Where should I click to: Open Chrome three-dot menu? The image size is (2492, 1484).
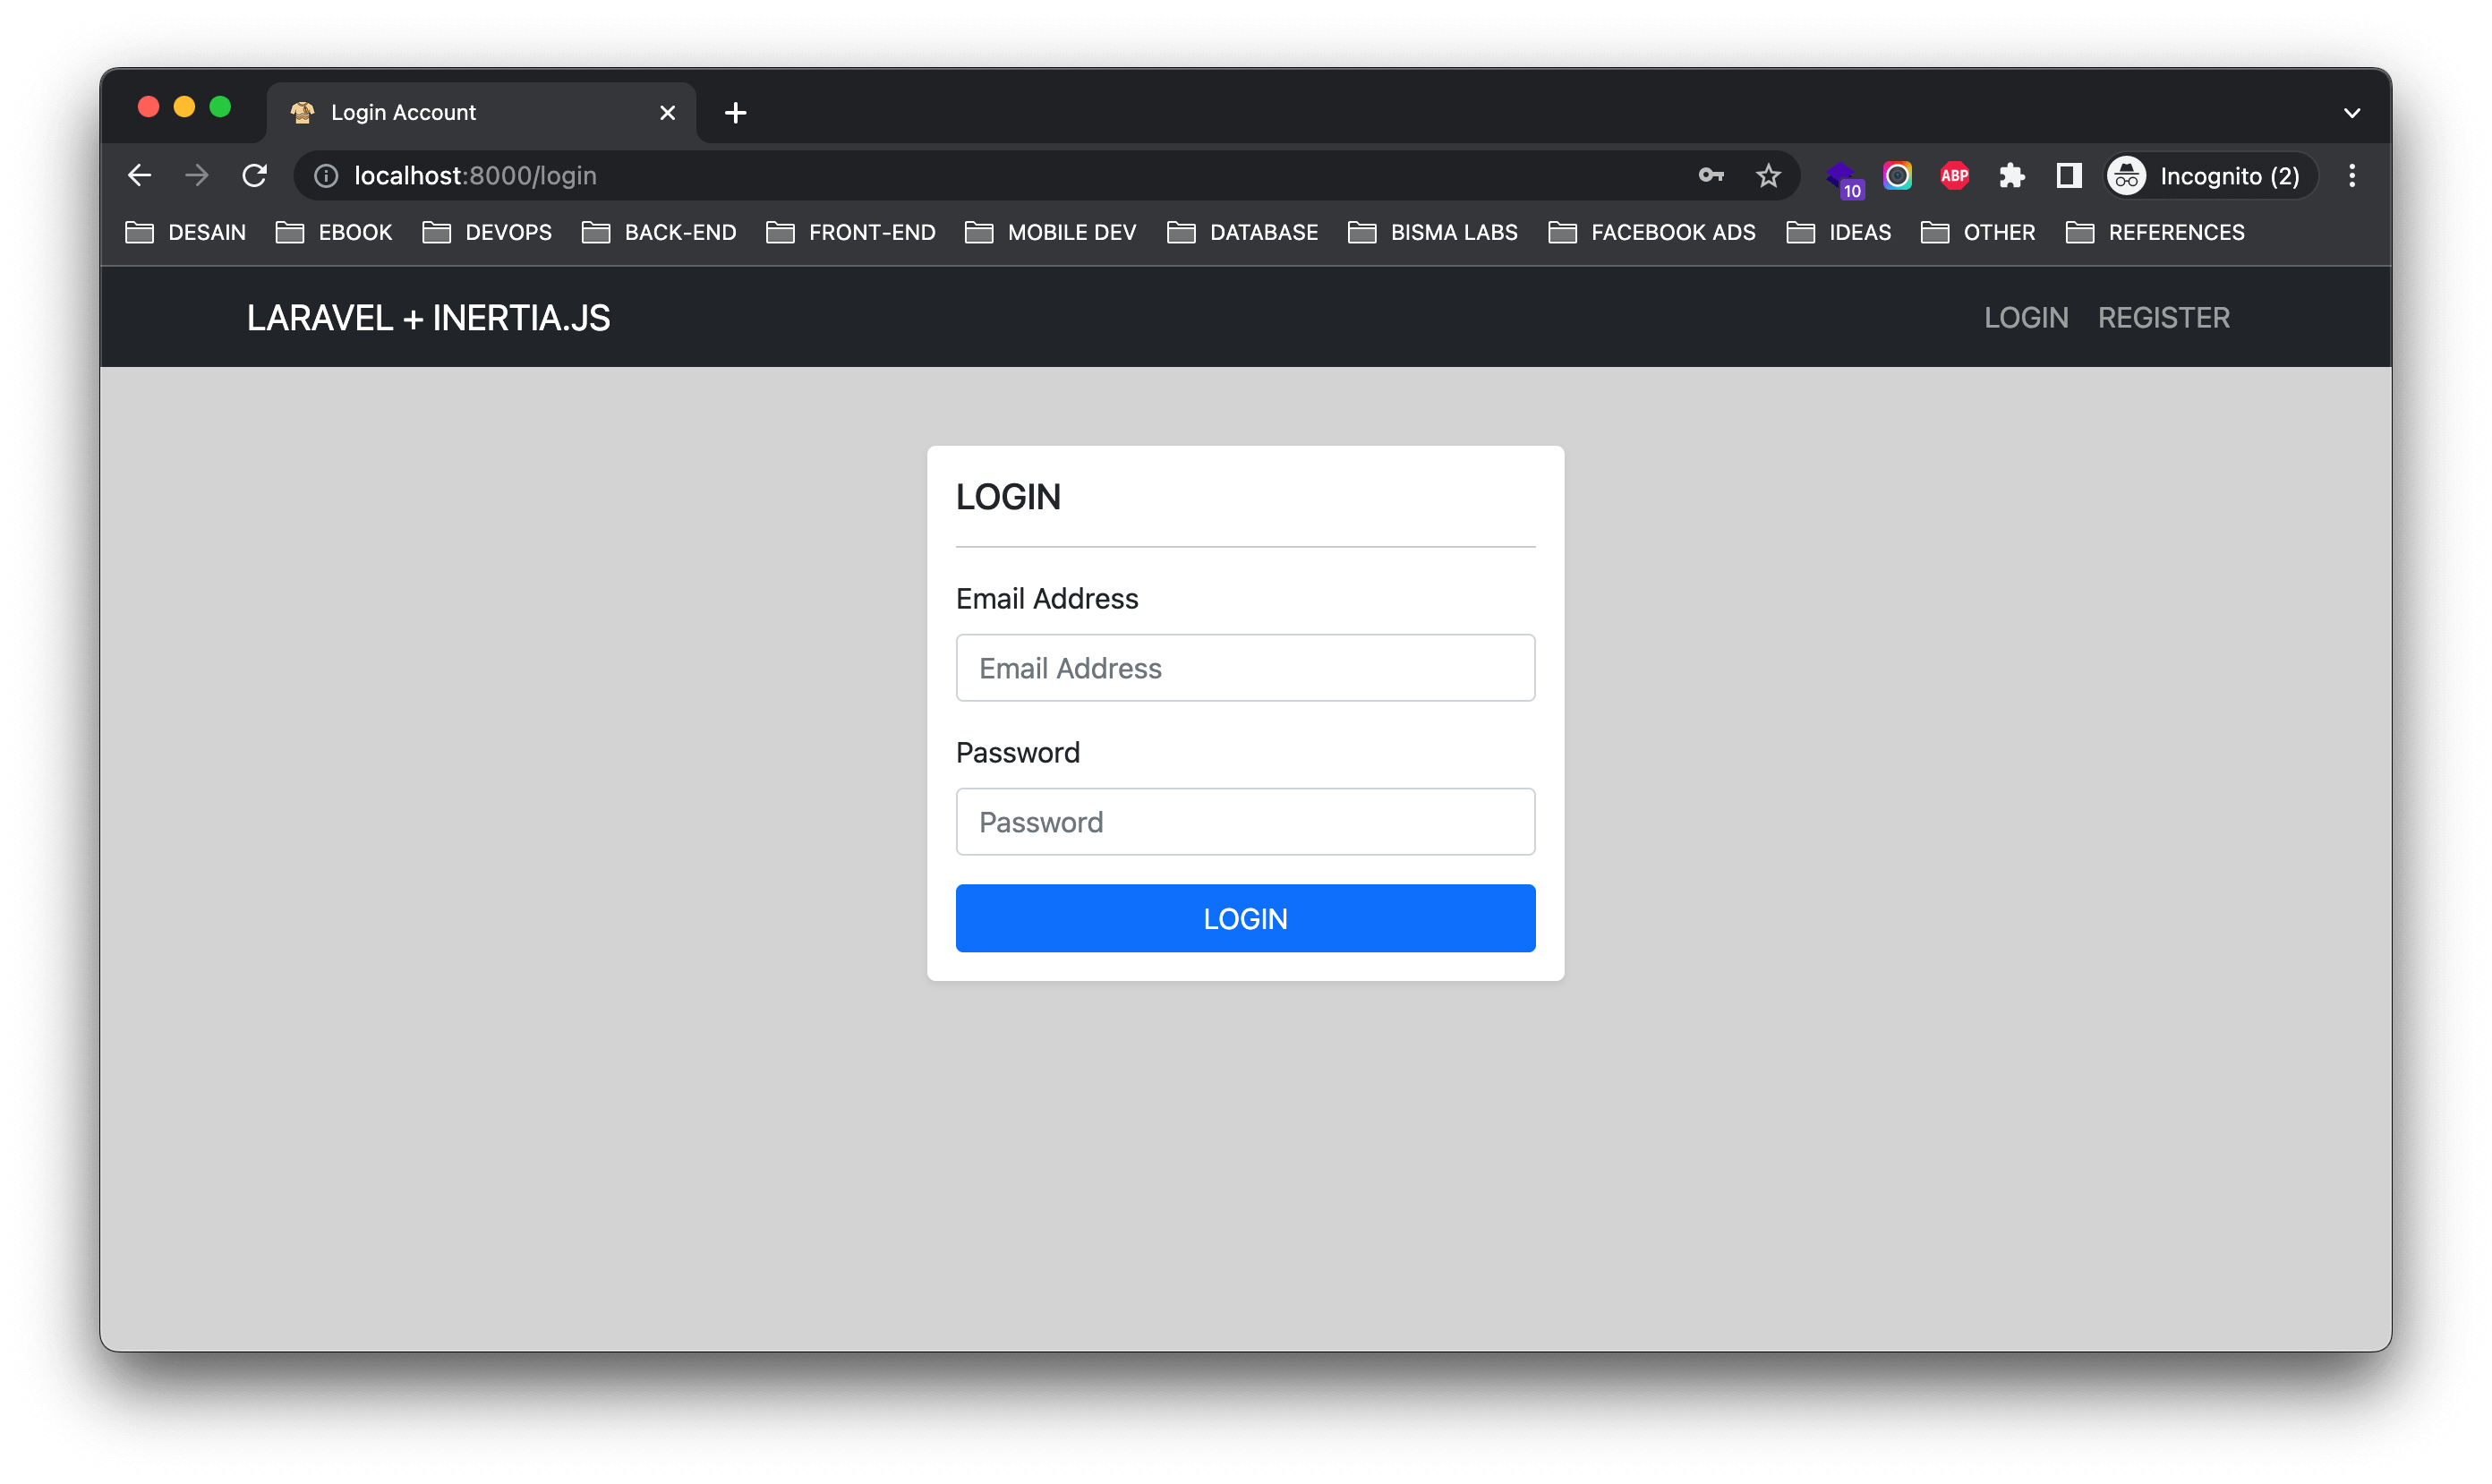[2352, 176]
